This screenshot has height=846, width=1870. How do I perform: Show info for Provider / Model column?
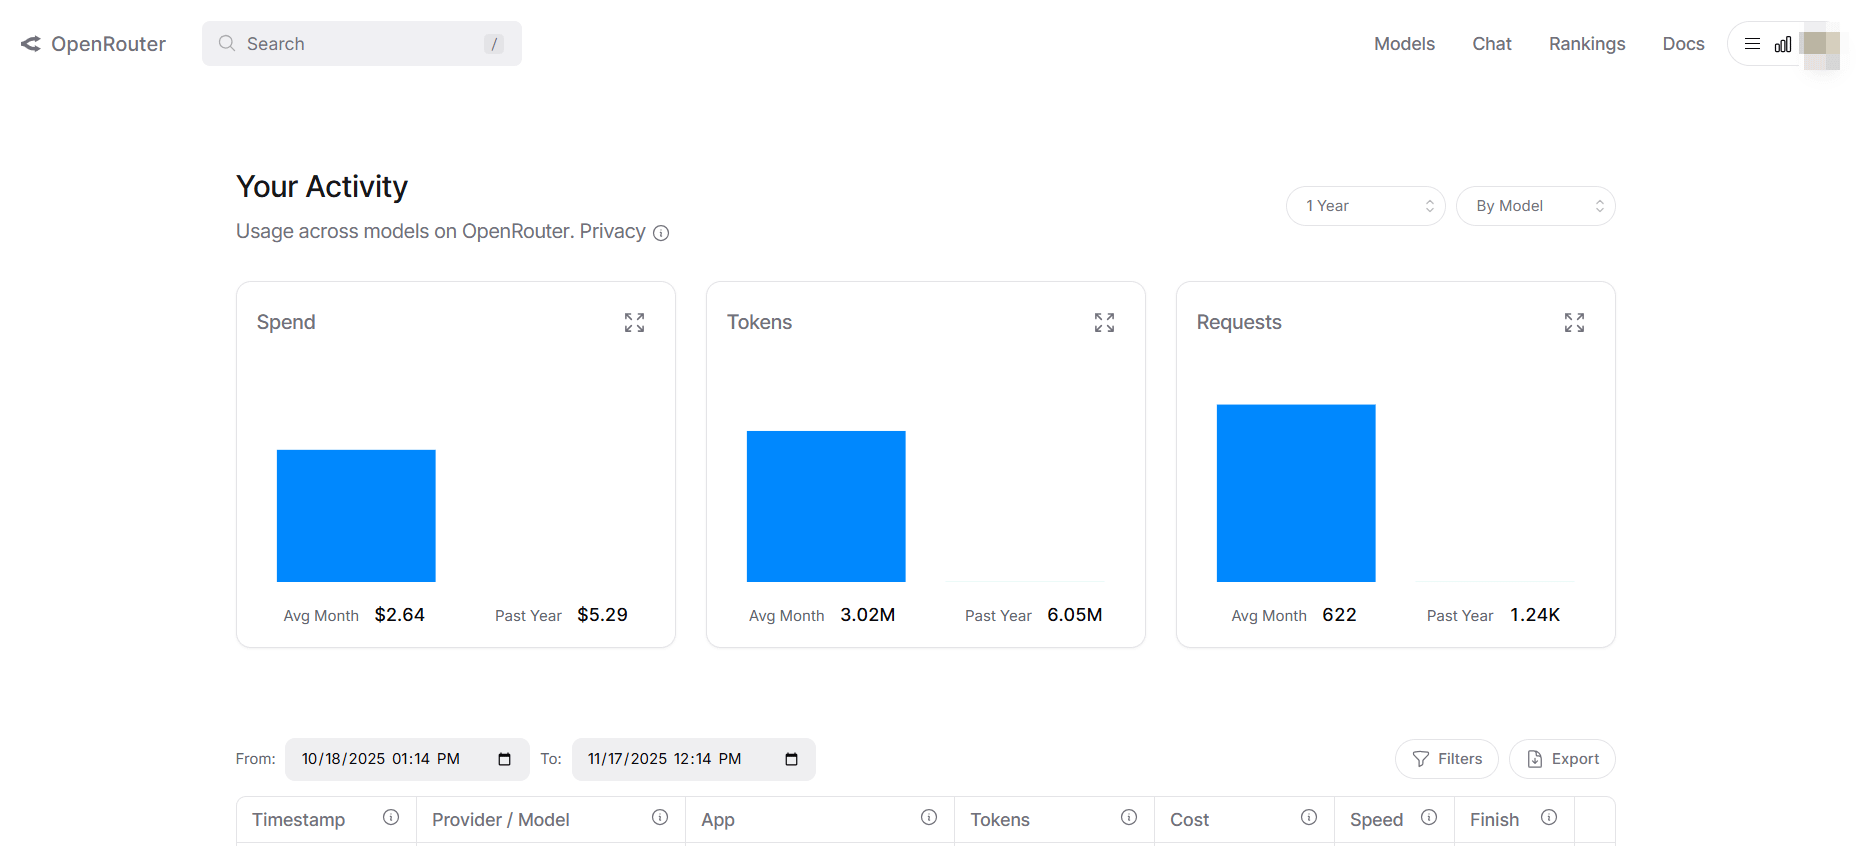(660, 818)
